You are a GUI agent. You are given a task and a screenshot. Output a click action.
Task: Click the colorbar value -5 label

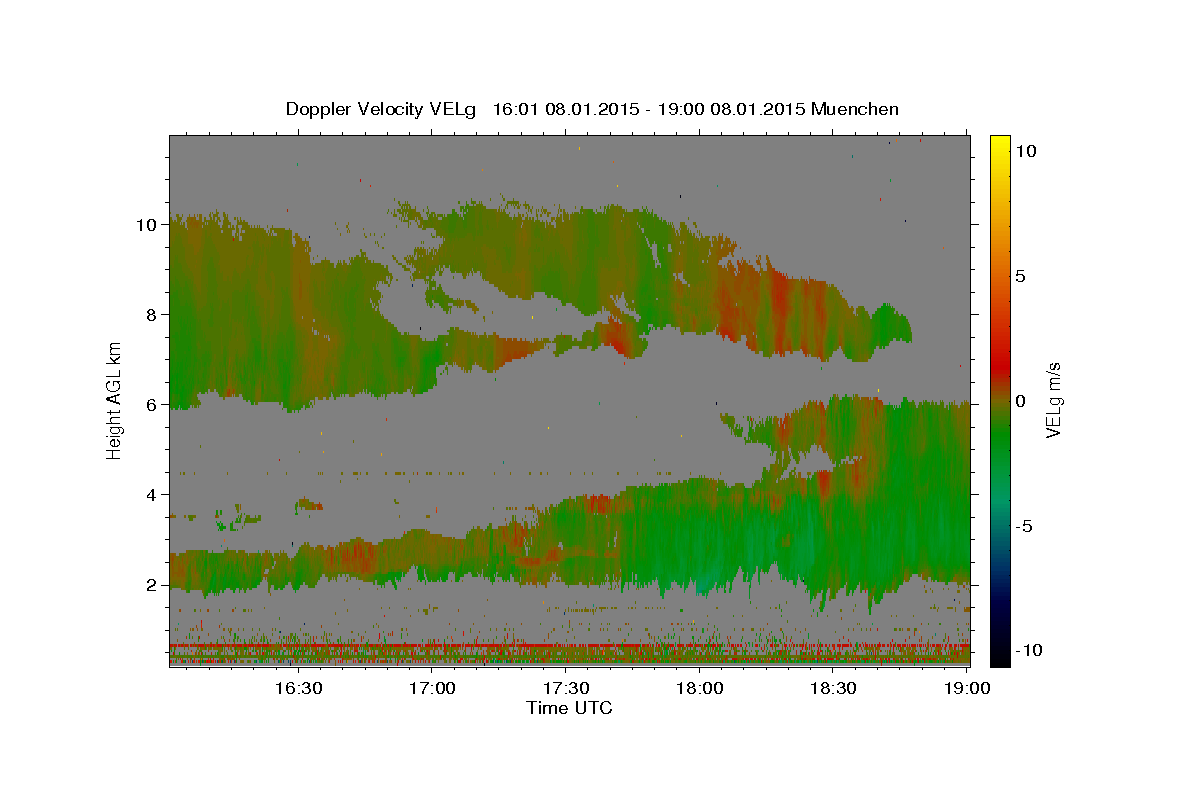(x=1024, y=526)
